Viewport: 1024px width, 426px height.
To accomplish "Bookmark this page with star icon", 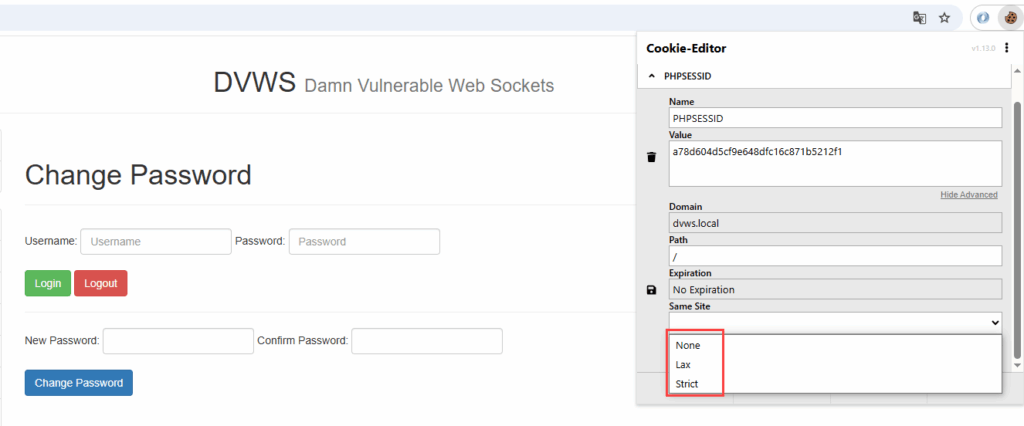I will point(944,18).
